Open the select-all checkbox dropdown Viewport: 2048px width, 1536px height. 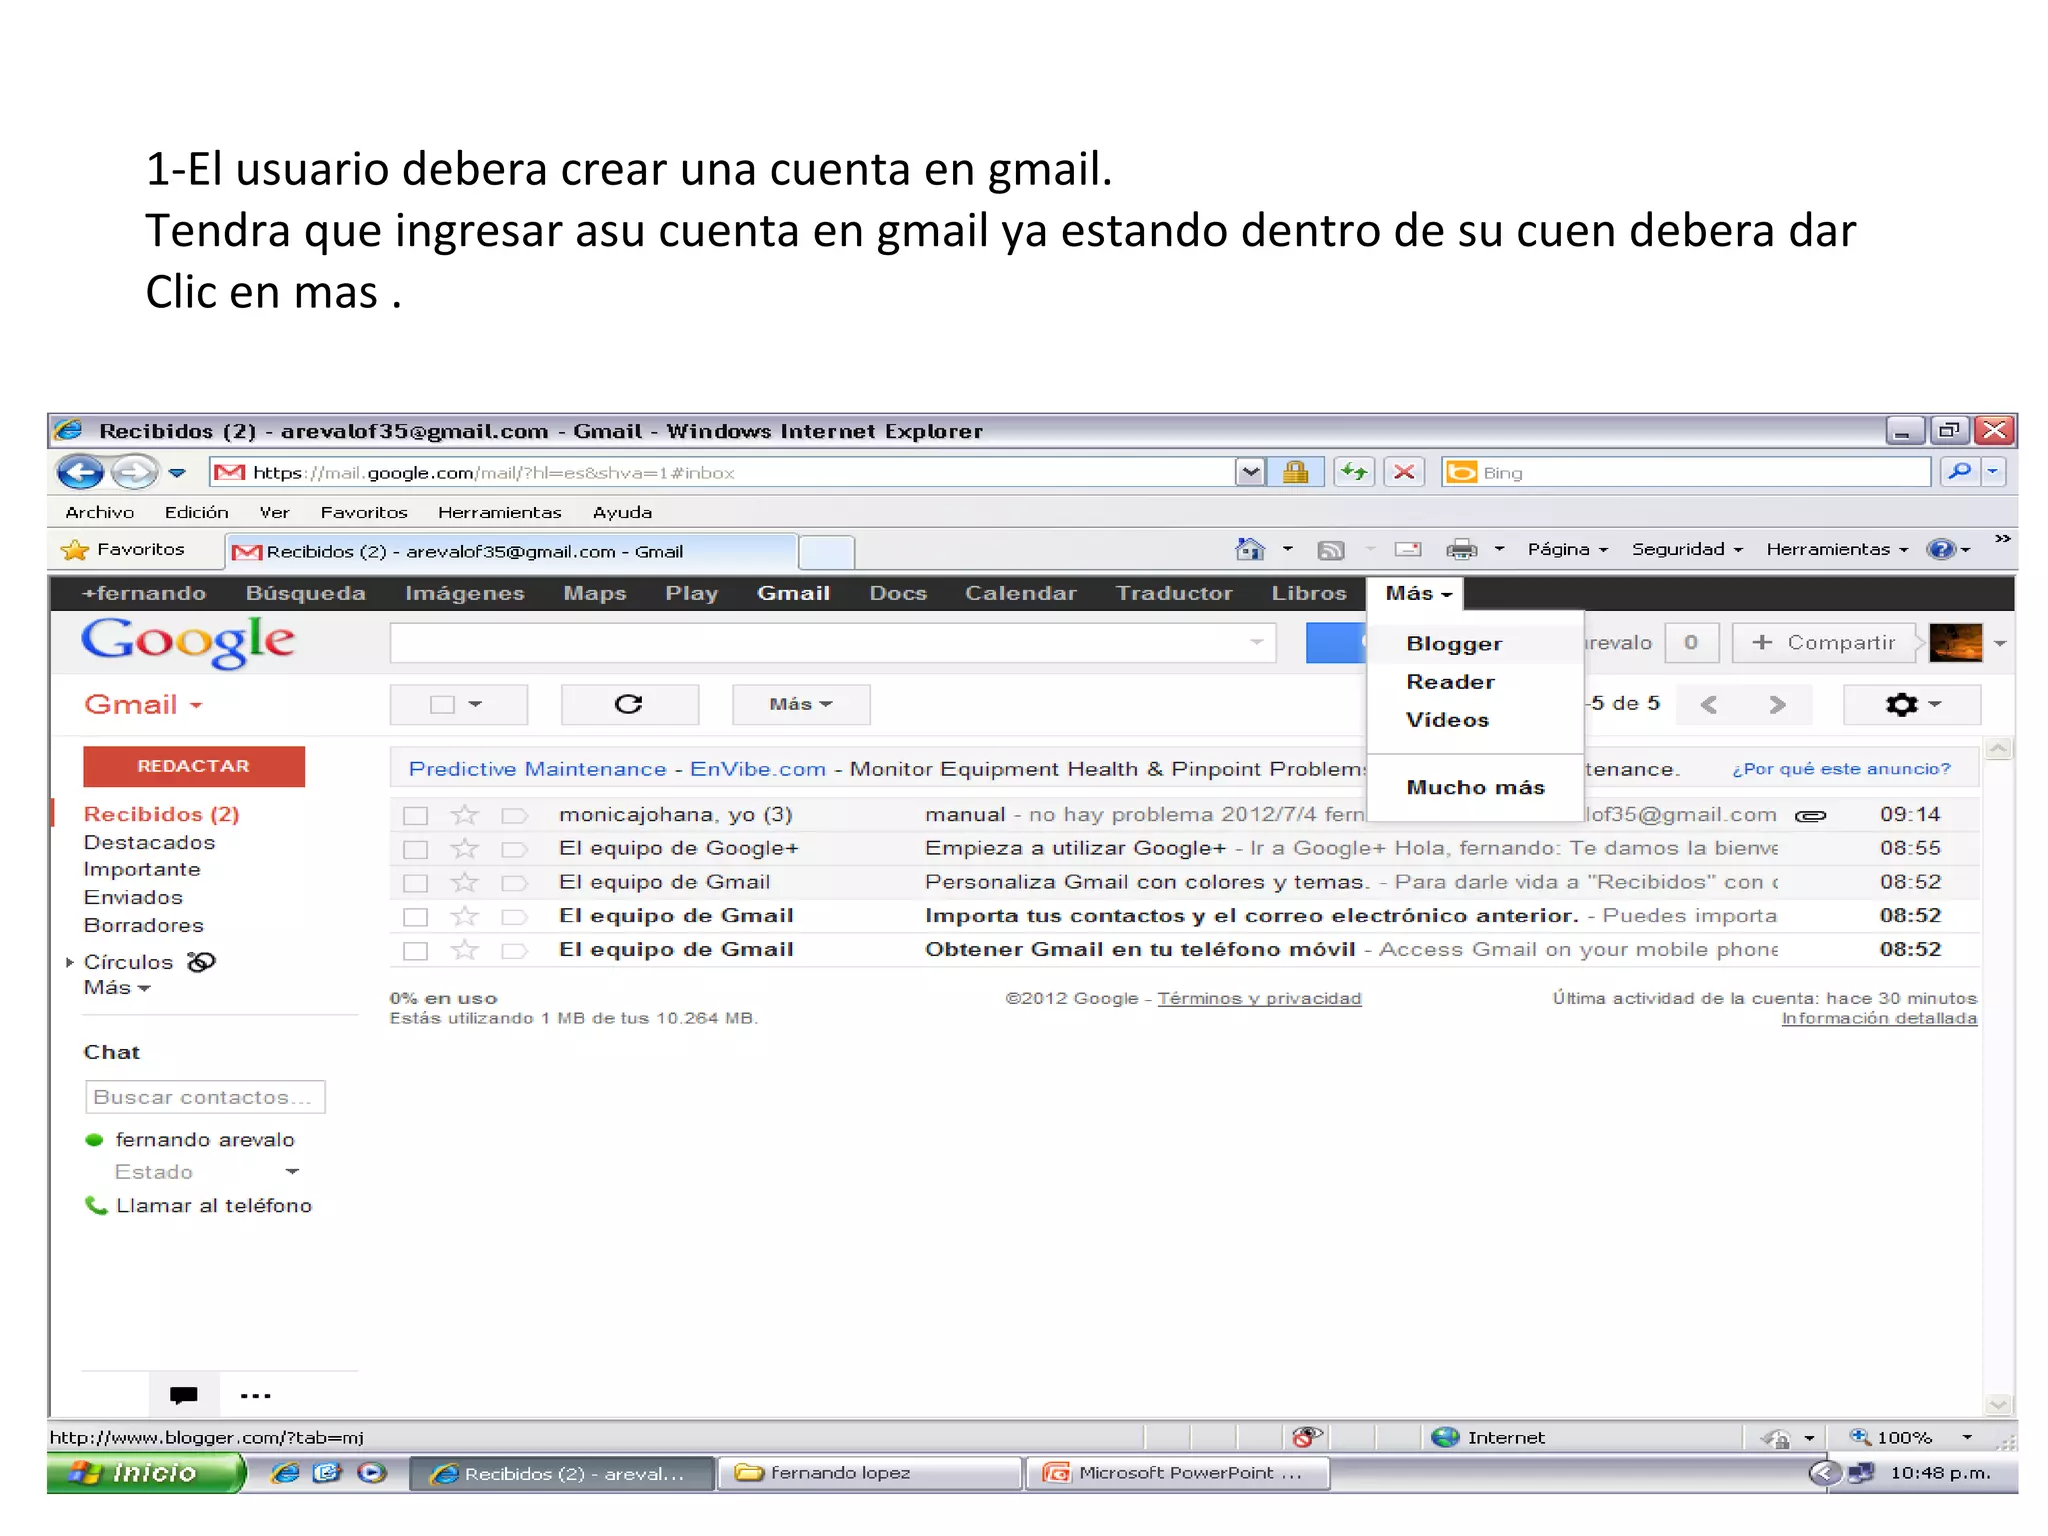pyautogui.click(x=475, y=704)
